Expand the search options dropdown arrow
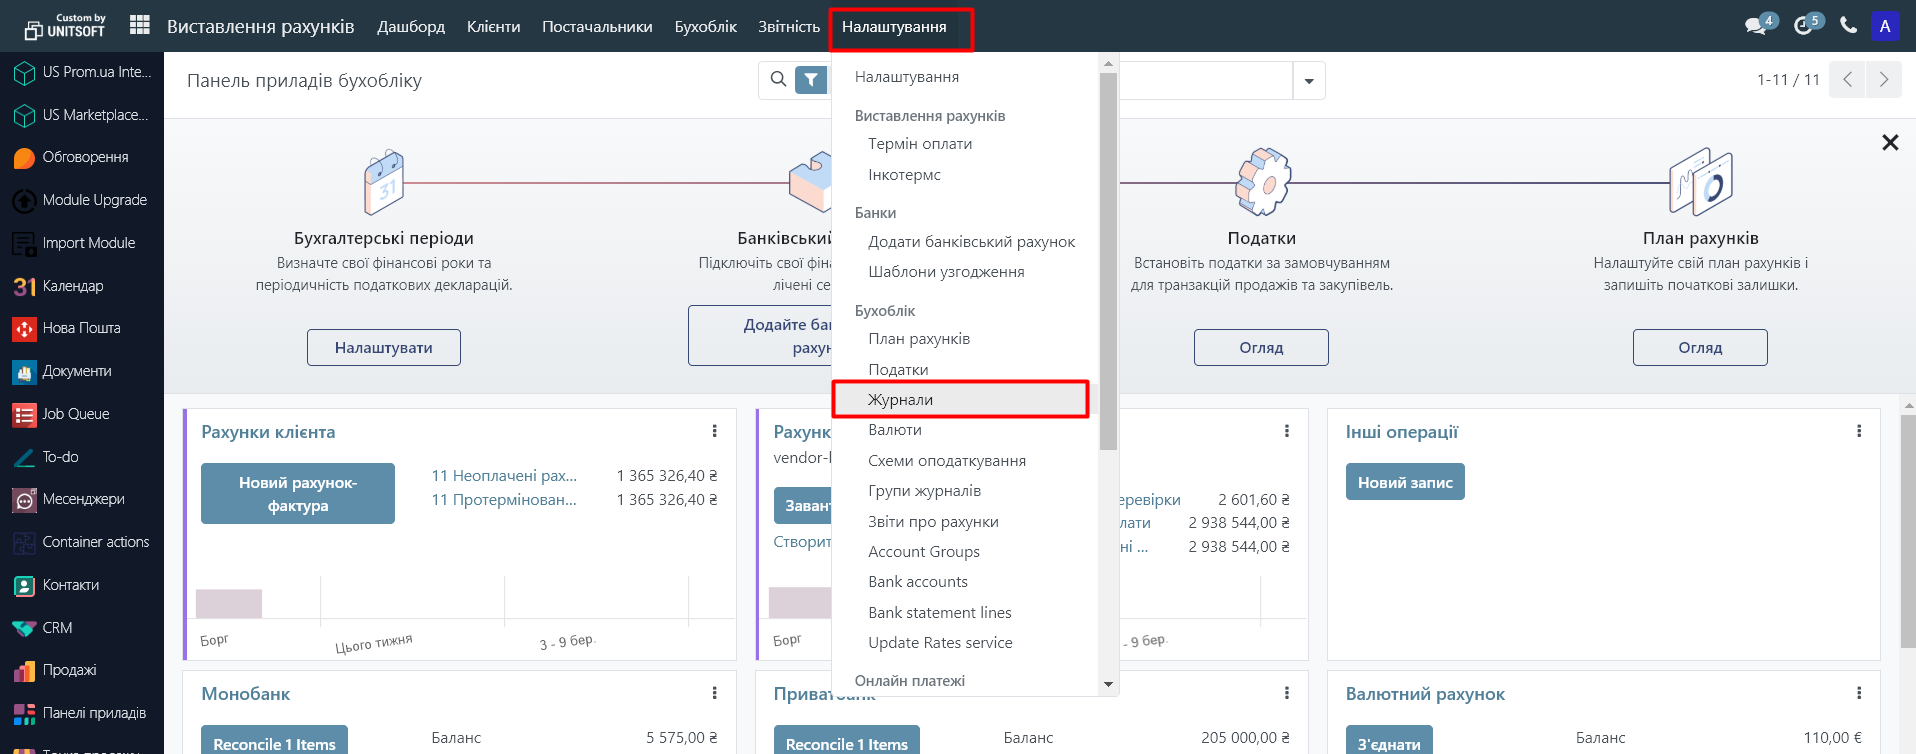 (x=1308, y=81)
